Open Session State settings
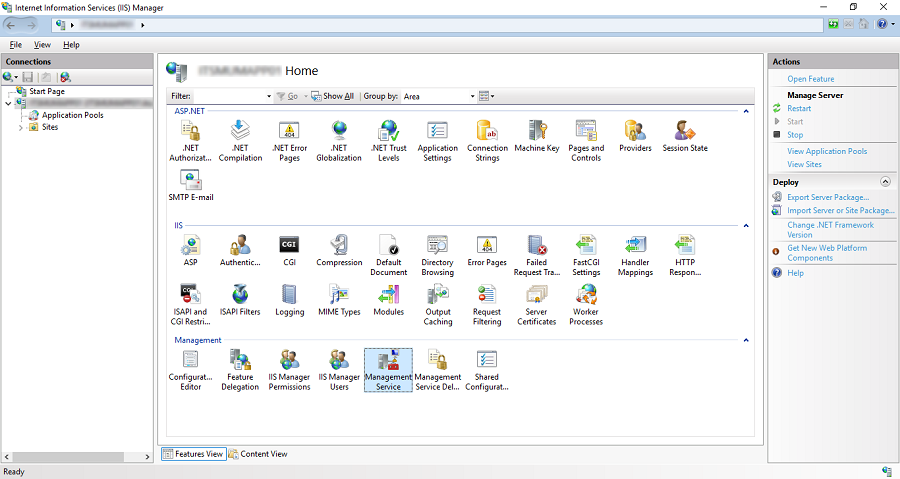Screen dimensions: 900x479 click(685, 136)
